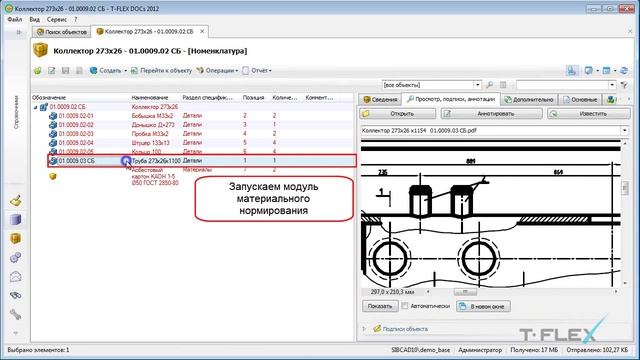
Task: Click the green refresh icon in the object toolbar
Action: tap(38, 71)
